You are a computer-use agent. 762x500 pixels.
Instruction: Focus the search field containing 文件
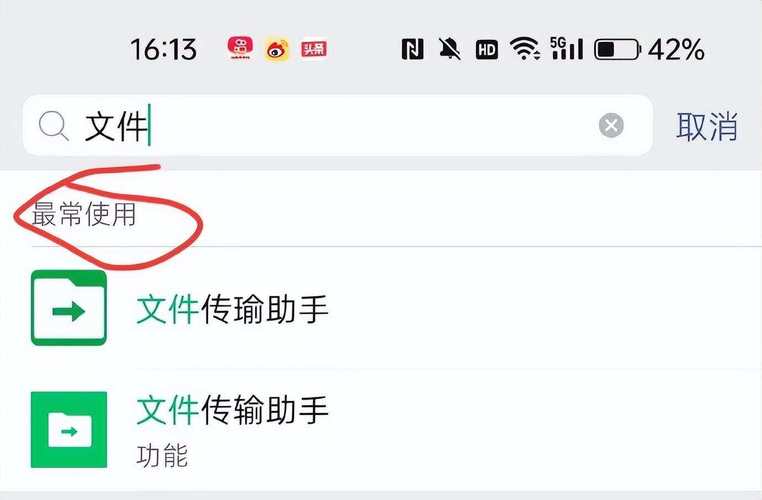[x=337, y=126]
